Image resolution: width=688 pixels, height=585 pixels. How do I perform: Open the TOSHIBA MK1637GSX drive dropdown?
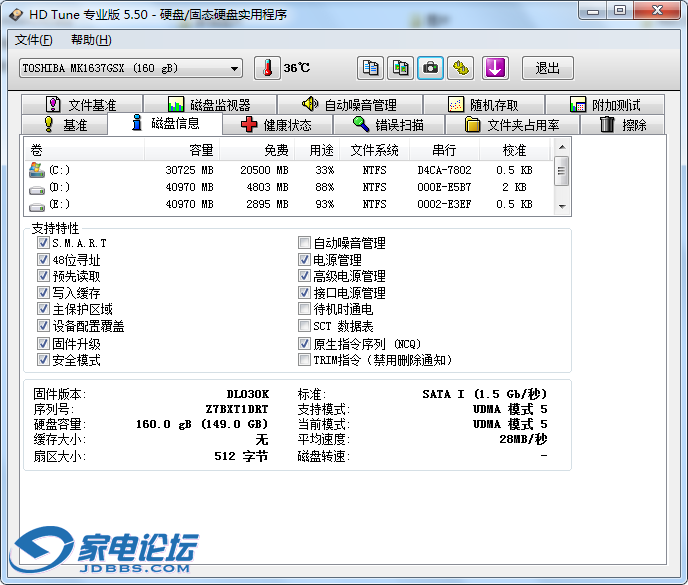click(132, 68)
